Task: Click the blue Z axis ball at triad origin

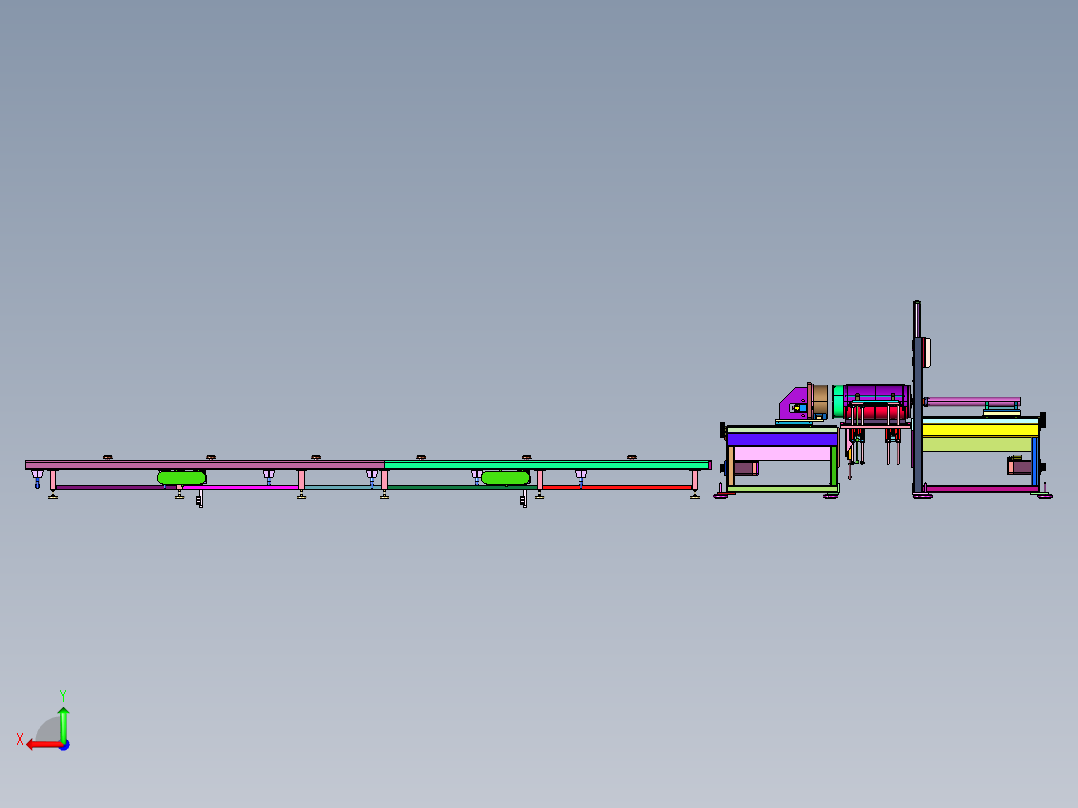Action: click(x=65, y=745)
